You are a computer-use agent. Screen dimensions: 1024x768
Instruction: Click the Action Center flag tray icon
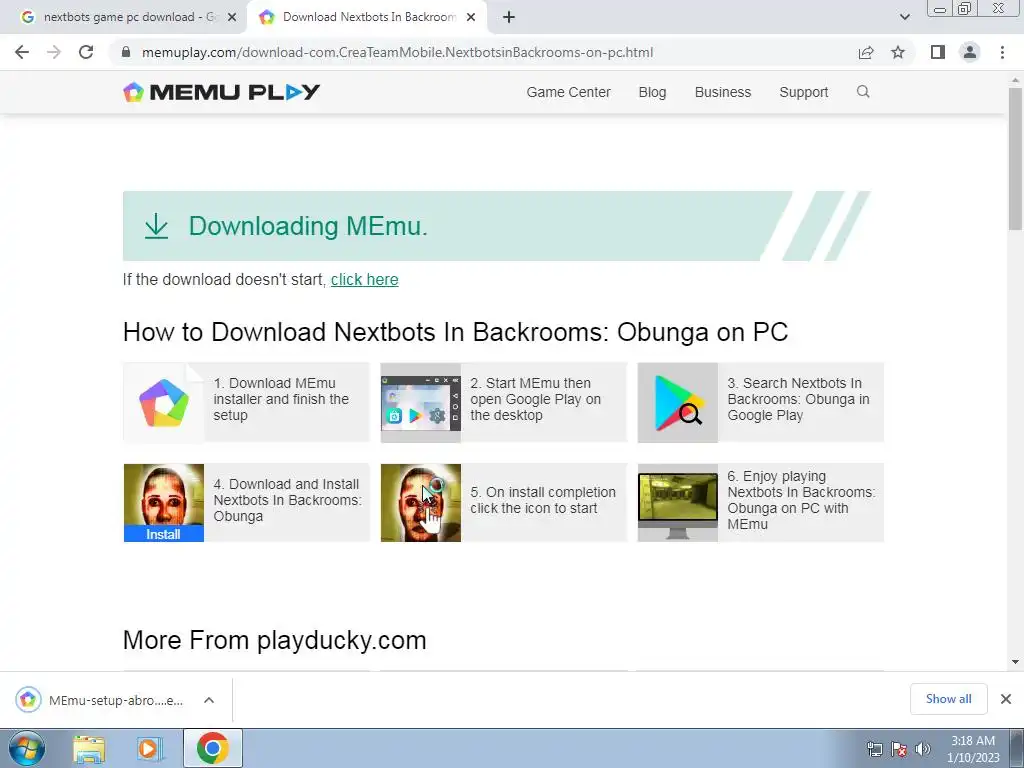pos(899,749)
